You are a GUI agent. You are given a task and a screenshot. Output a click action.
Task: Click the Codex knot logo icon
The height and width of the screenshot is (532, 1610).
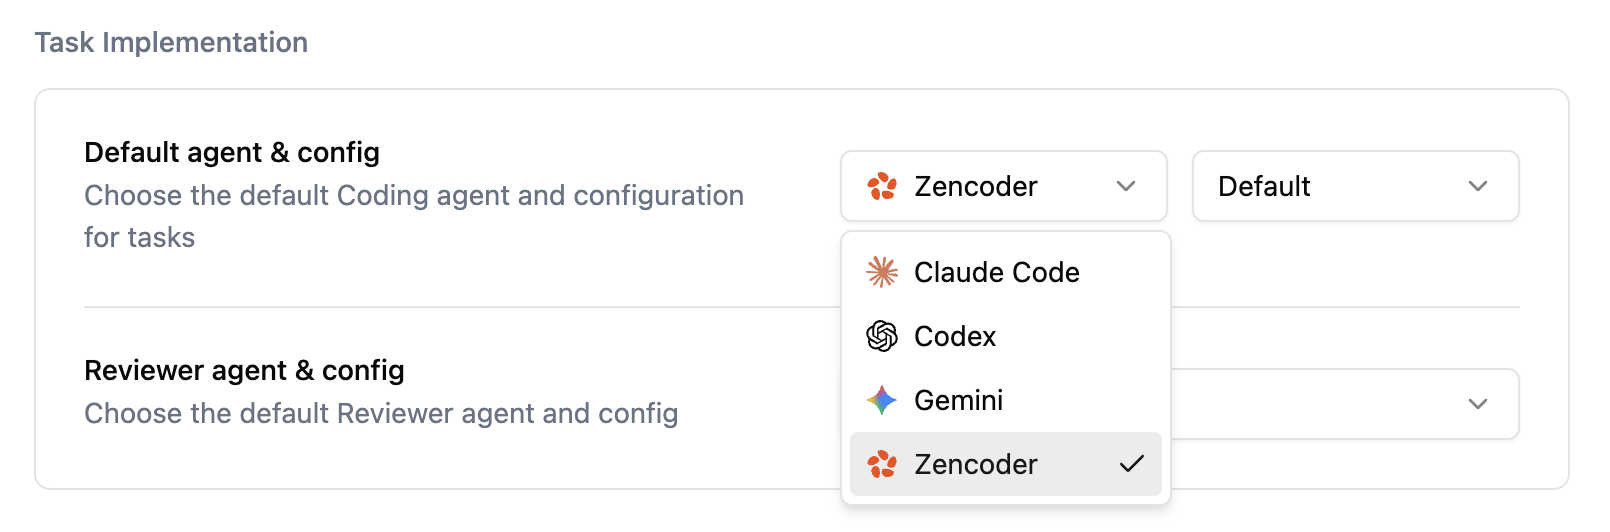click(x=882, y=336)
